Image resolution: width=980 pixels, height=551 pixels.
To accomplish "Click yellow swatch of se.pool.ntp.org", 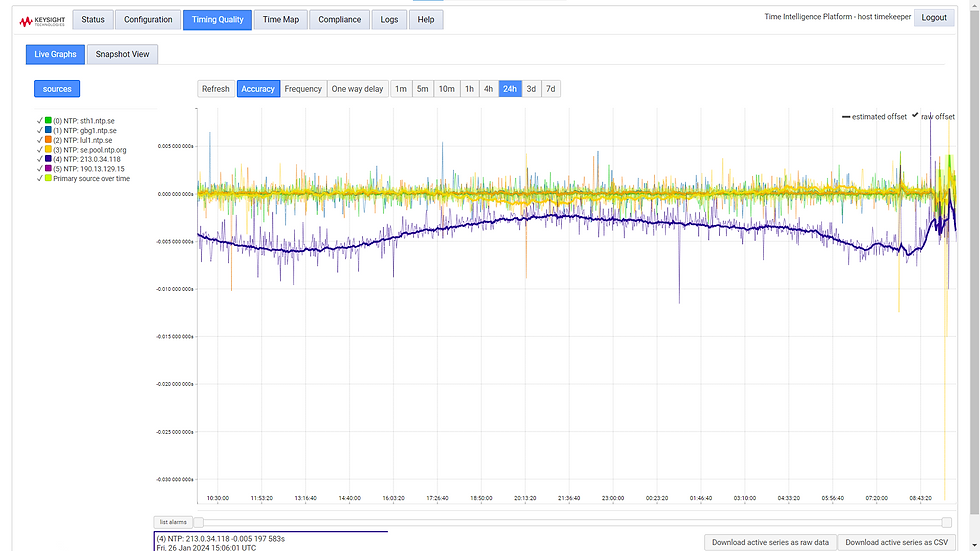I will pos(48,149).
